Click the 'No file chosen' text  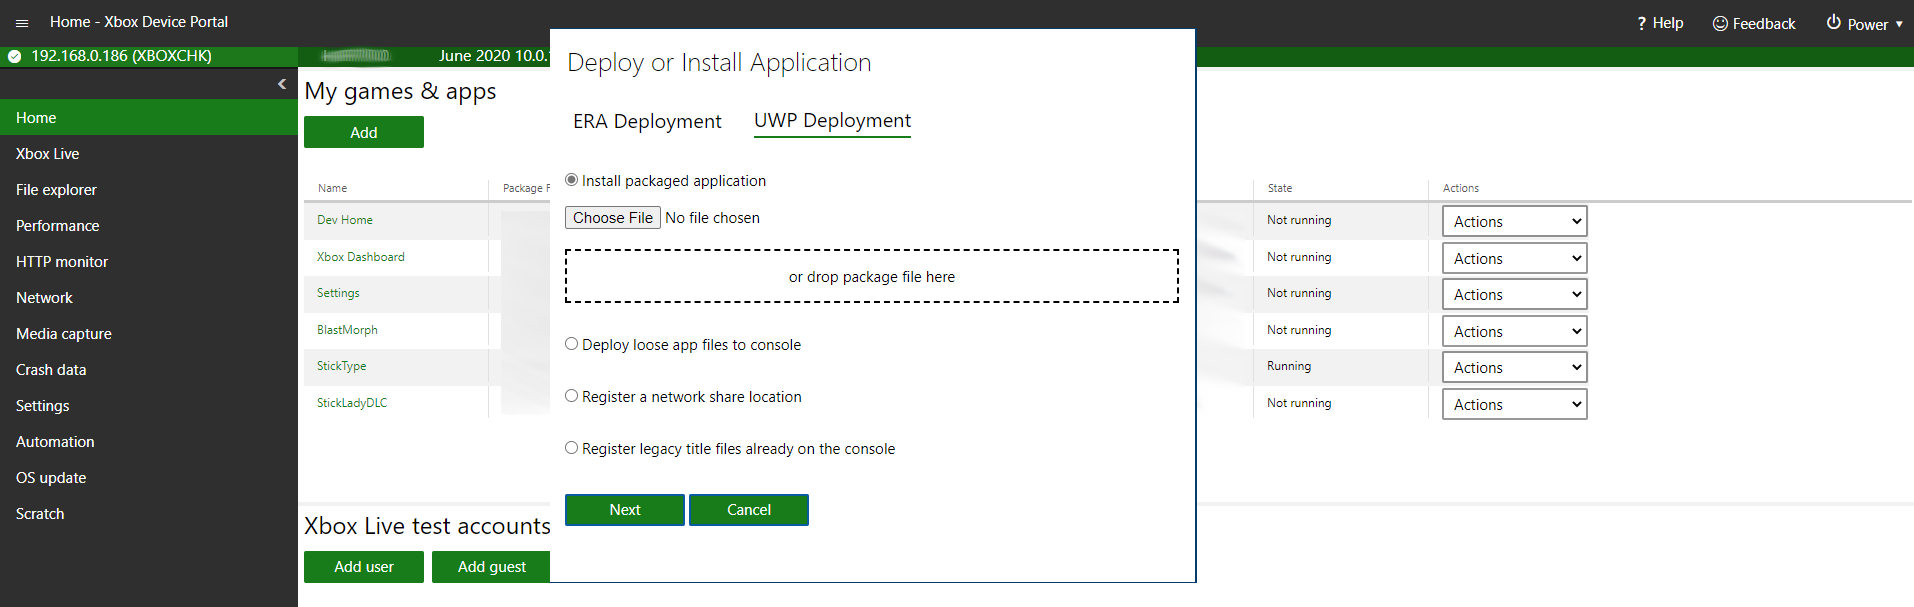(x=712, y=218)
